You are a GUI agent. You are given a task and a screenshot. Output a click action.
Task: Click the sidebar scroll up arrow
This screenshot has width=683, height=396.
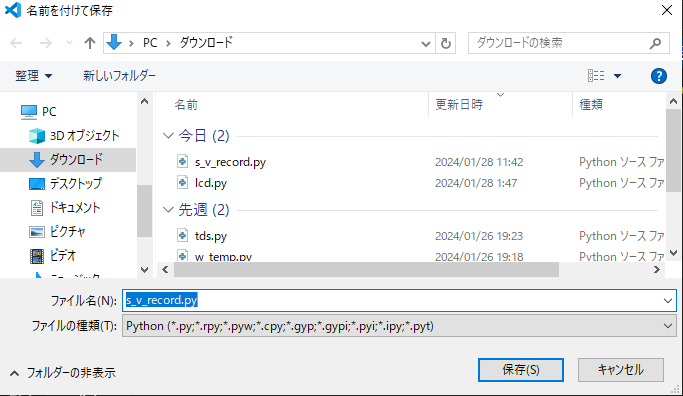tap(145, 102)
